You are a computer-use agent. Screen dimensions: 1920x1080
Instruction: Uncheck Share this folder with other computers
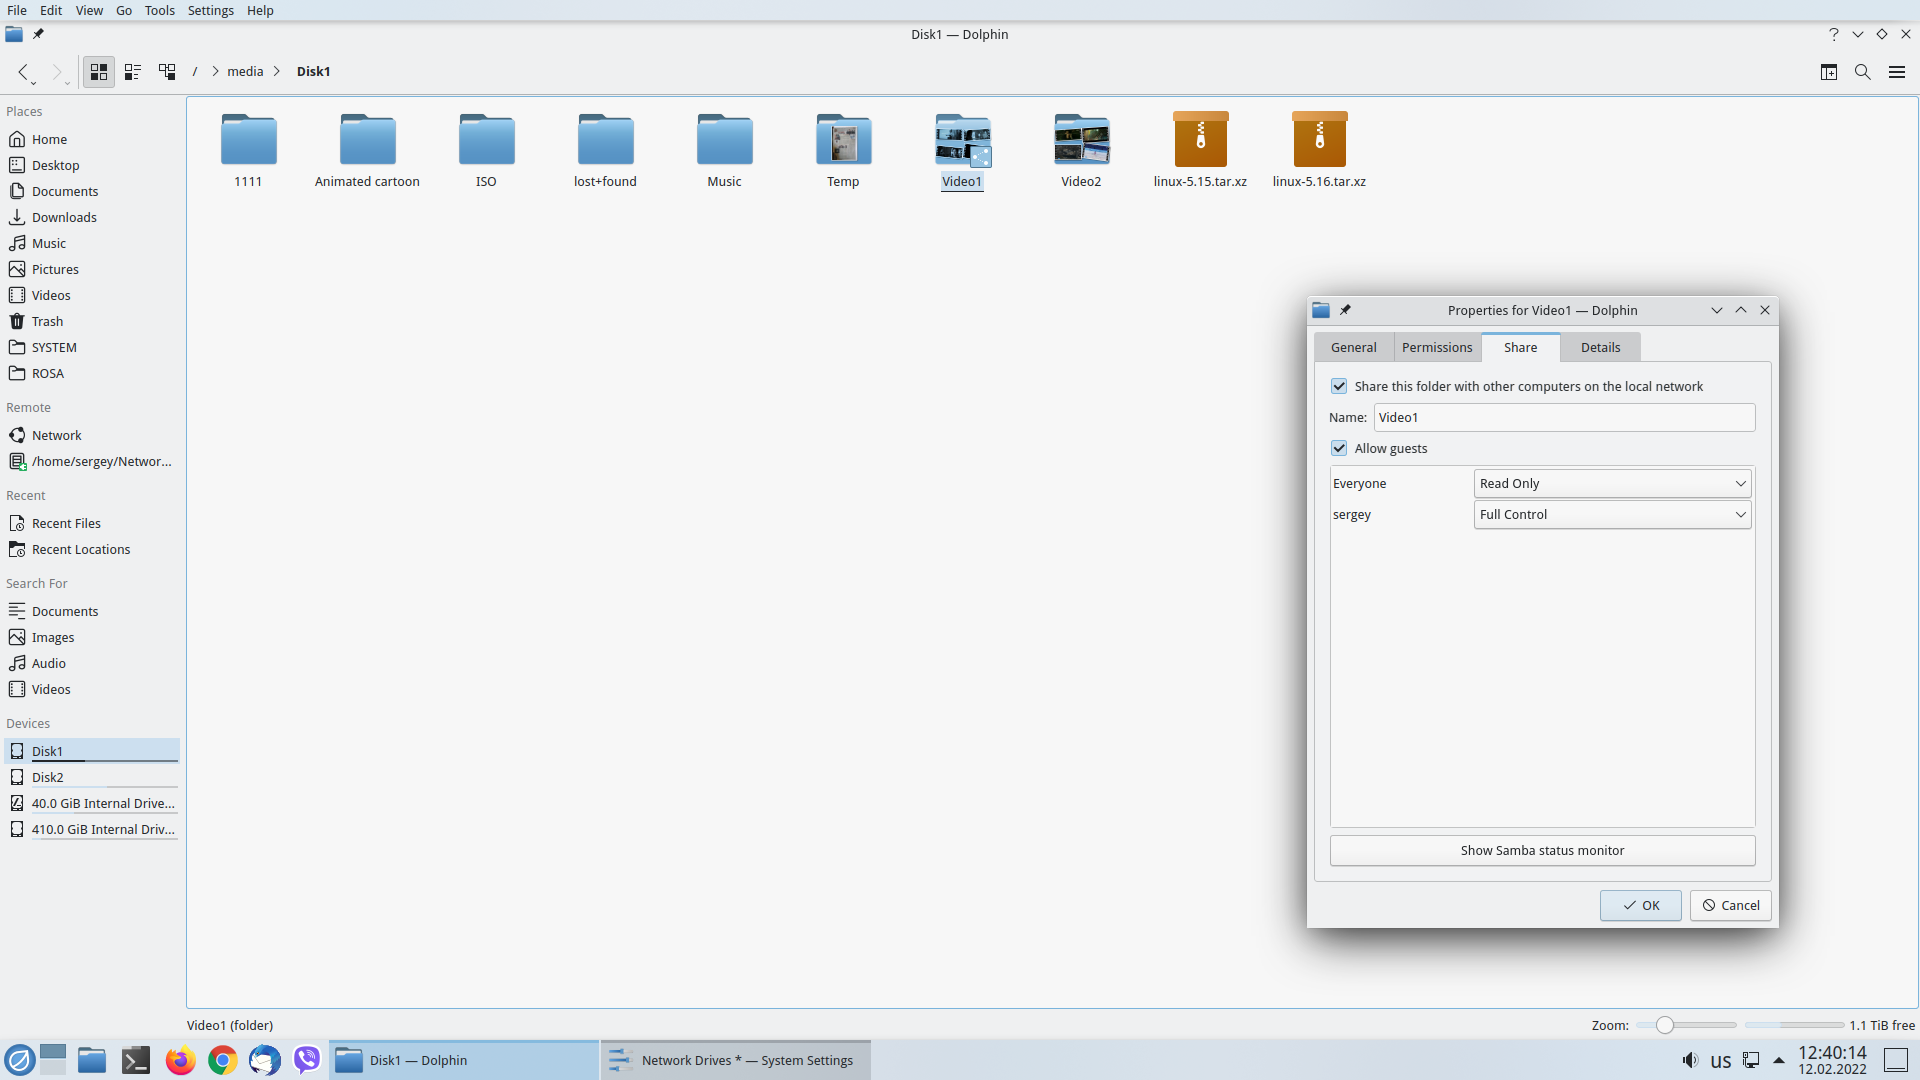pos(1339,386)
